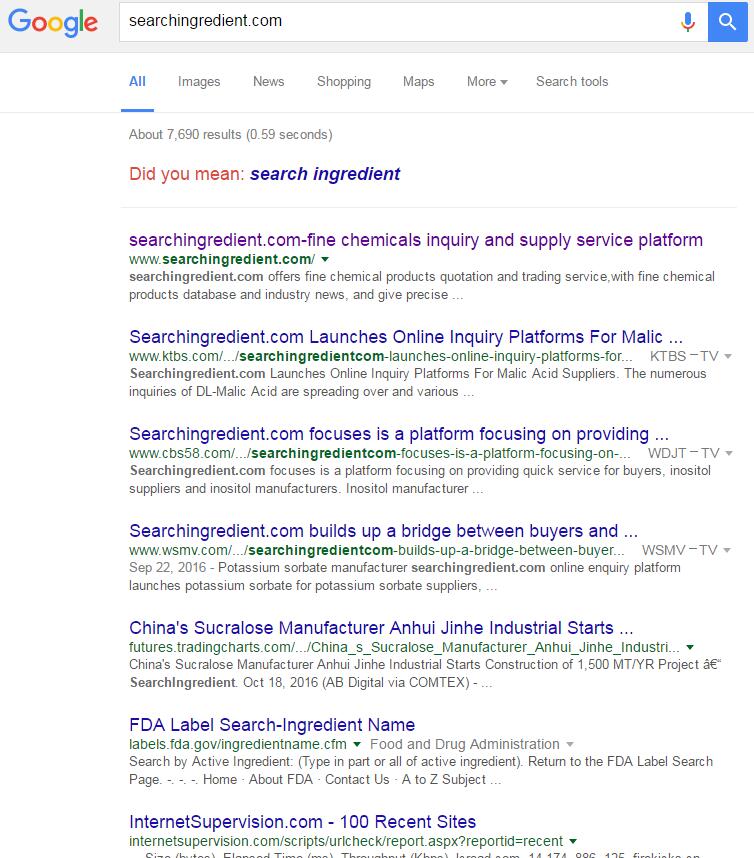Expand green arrow next to labels.fda.gov URL
The image size is (754, 858).
click(x=357, y=744)
